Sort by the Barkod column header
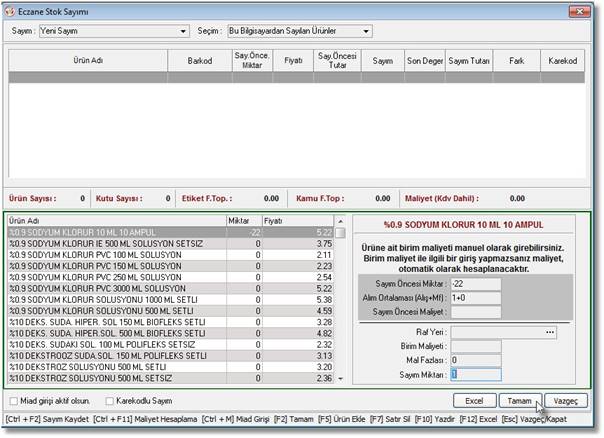 tap(199, 60)
